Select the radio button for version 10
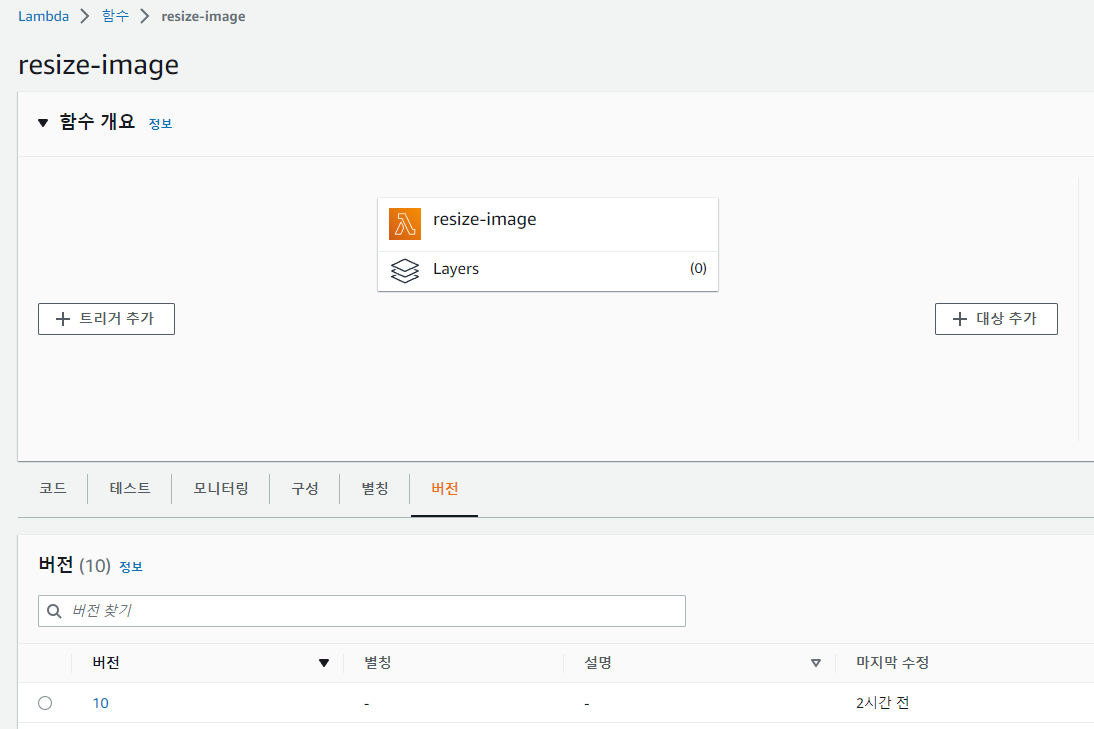Viewport: 1094px width, 729px height. 45,702
